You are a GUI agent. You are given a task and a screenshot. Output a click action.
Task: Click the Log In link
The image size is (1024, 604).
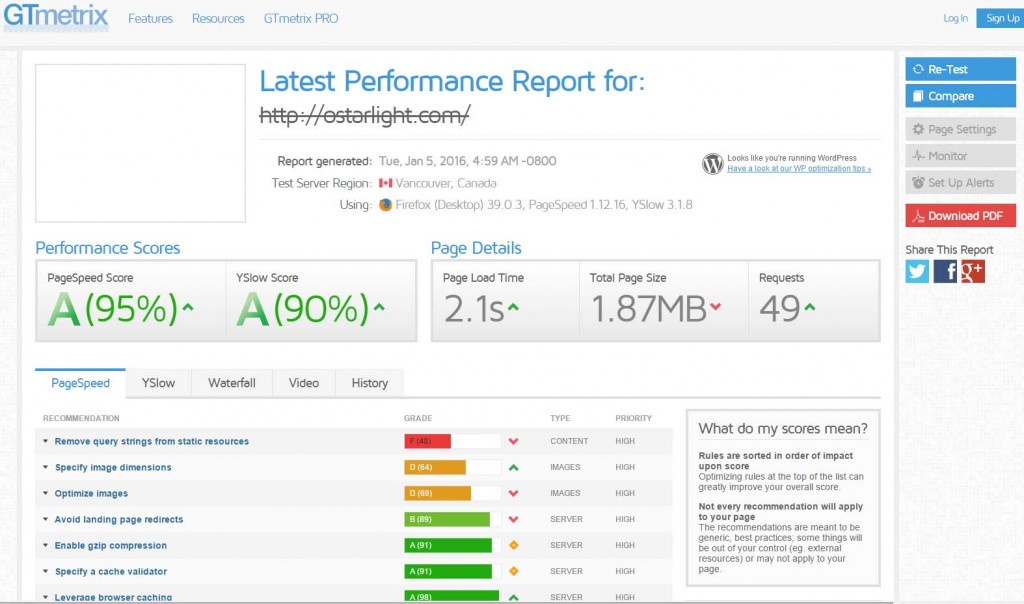coord(955,18)
